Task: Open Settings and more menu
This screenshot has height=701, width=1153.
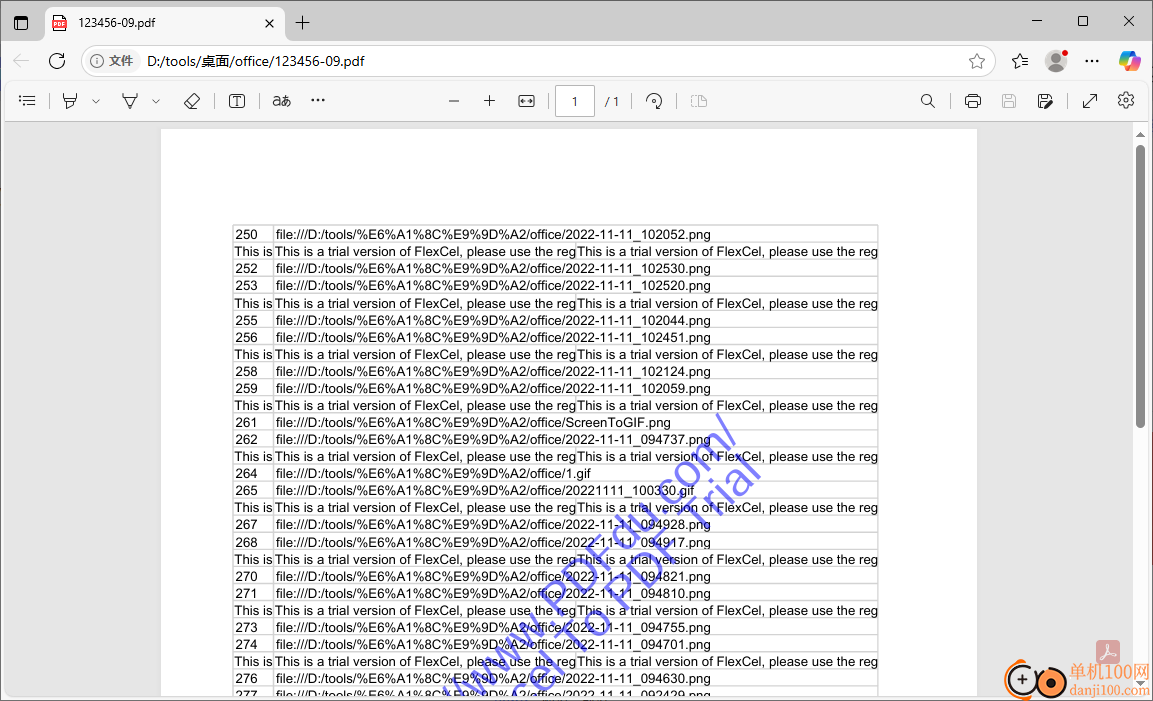Action: coord(1092,61)
